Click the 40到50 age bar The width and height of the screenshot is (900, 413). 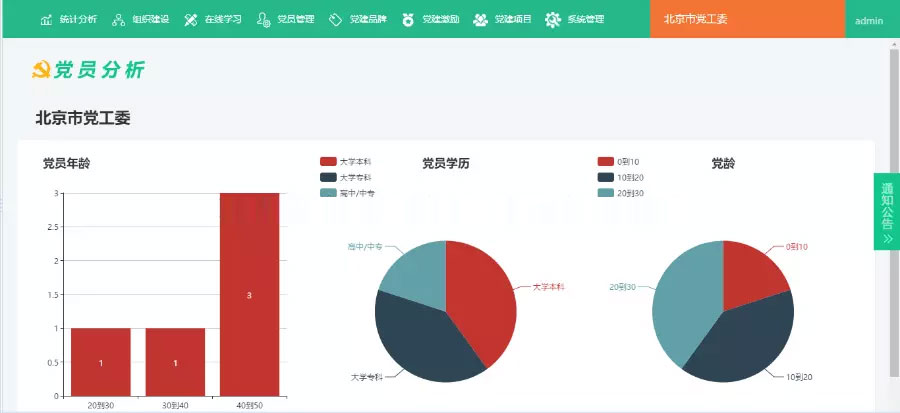[x=250, y=294]
